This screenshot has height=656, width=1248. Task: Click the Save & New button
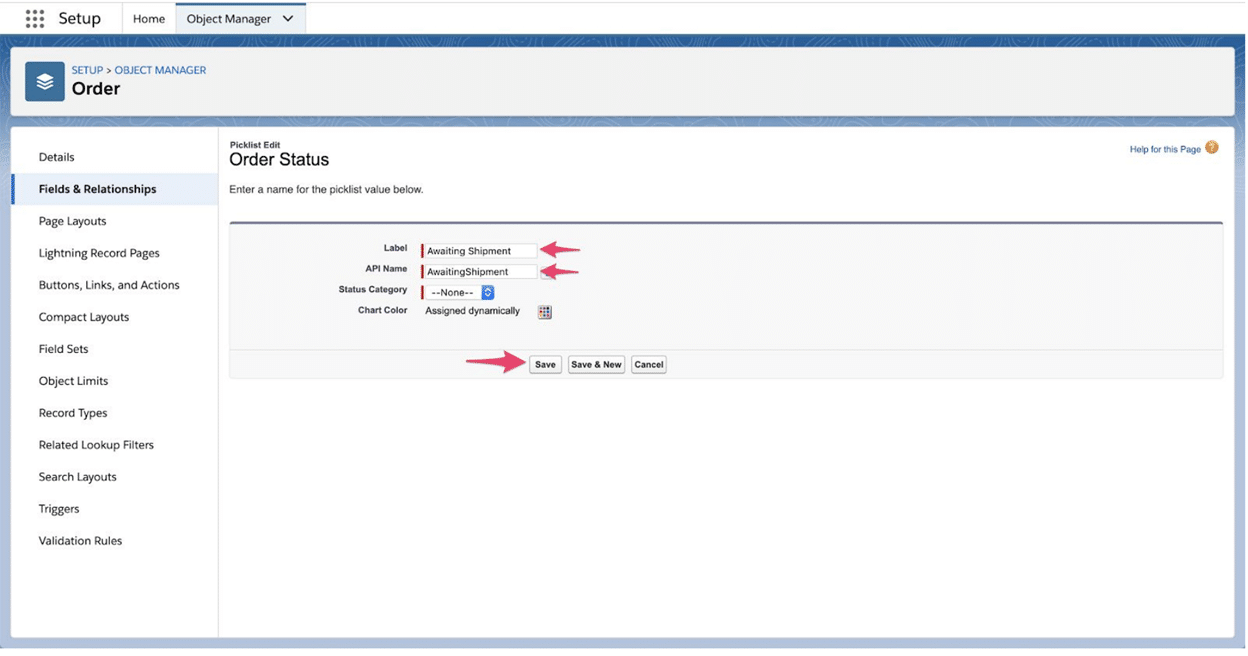(x=596, y=365)
